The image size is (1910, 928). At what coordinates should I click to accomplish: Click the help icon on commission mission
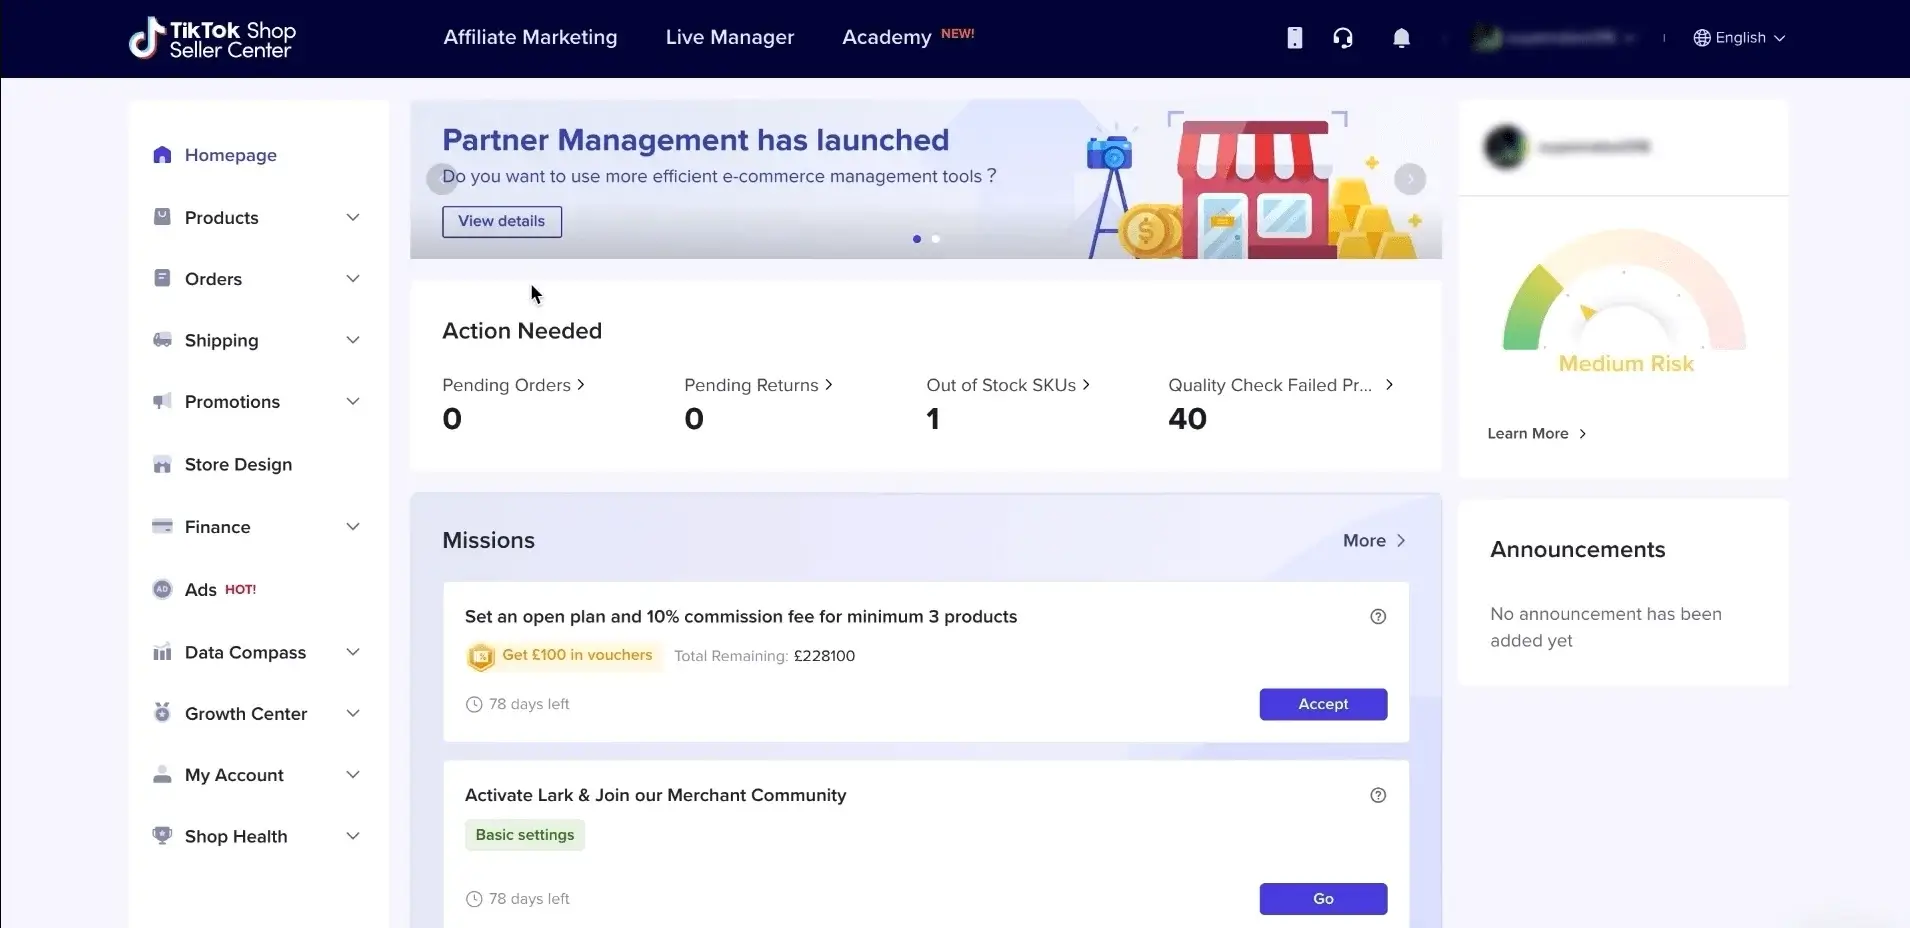(x=1378, y=617)
